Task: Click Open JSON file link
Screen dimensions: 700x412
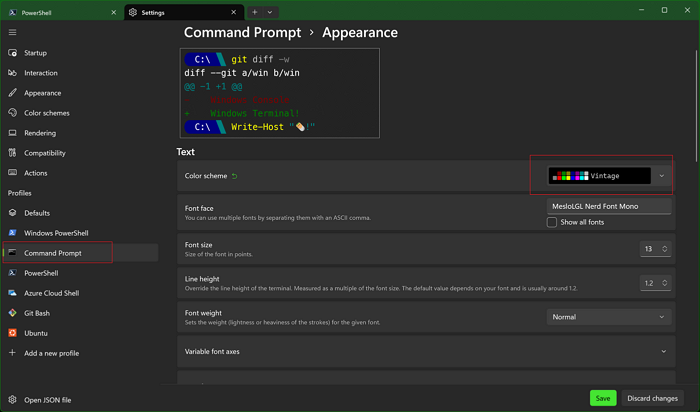Action: pos(47,400)
